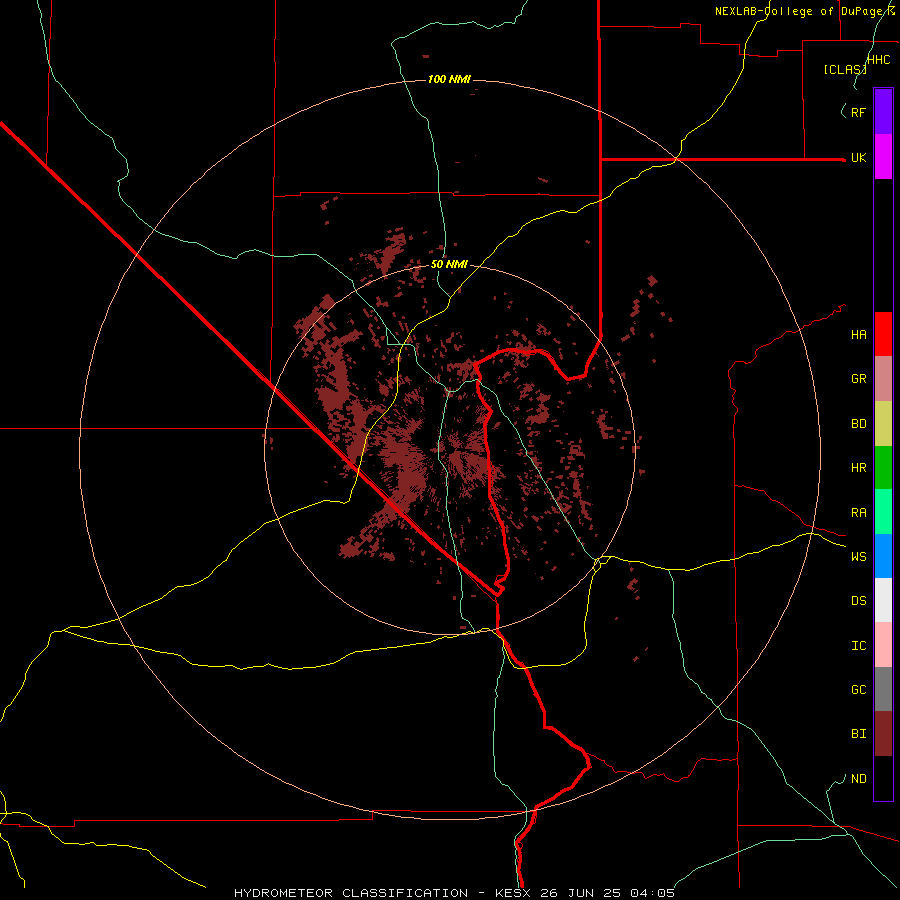Click the ND legend label text
The width and height of the screenshot is (900, 900).
click(x=858, y=779)
